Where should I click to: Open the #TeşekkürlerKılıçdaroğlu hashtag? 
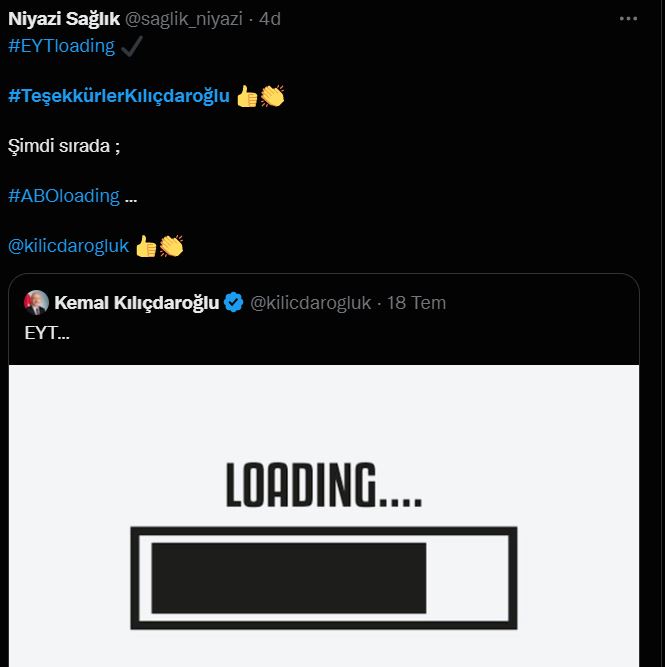coord(119,96)
